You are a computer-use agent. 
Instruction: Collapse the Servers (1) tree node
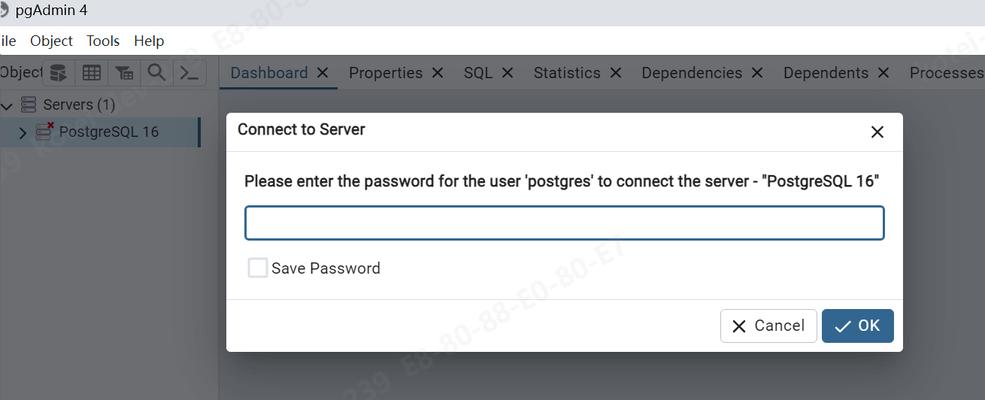pos(7,105)
